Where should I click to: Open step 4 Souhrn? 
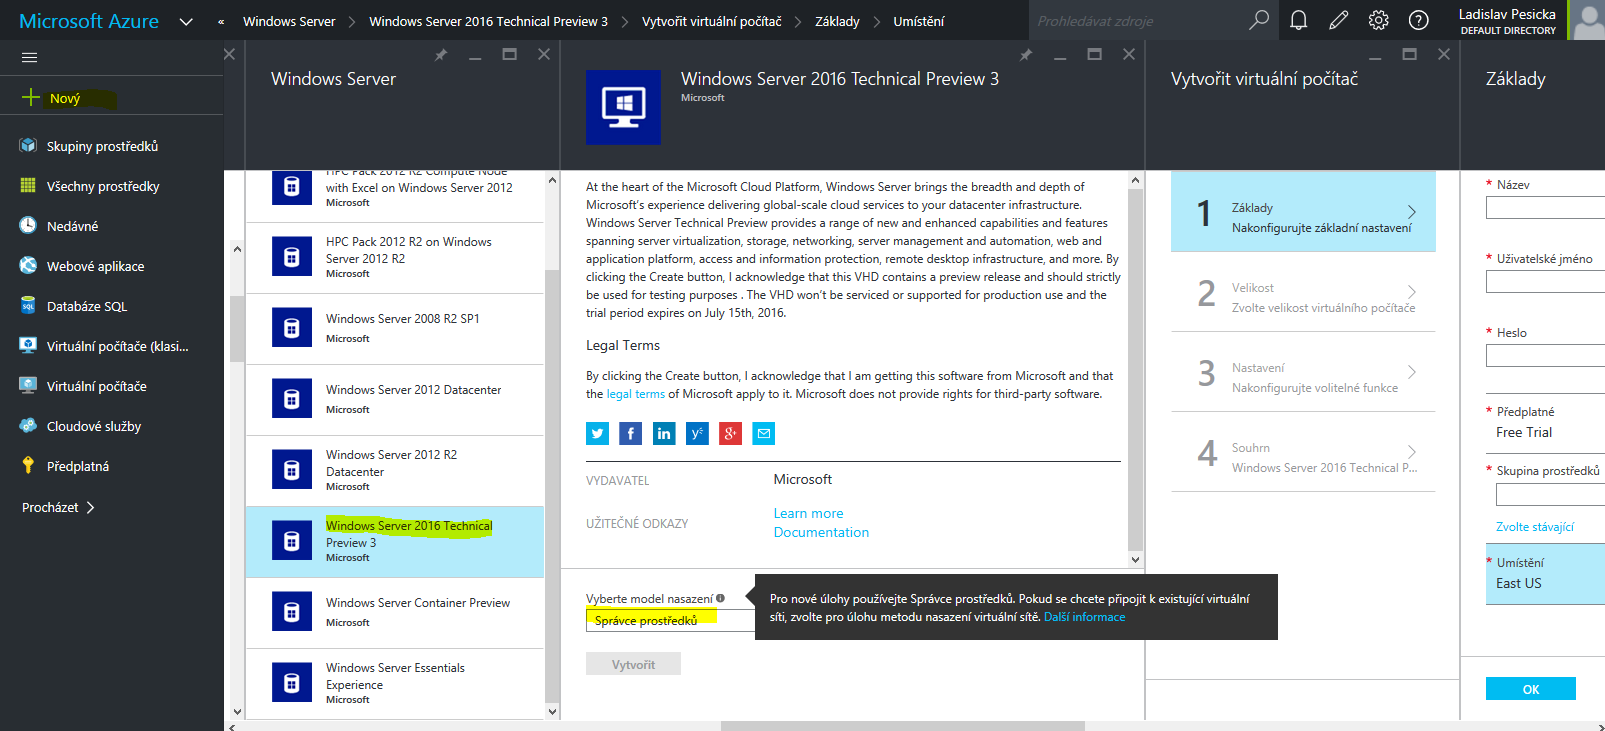(x=1303, y=452)
